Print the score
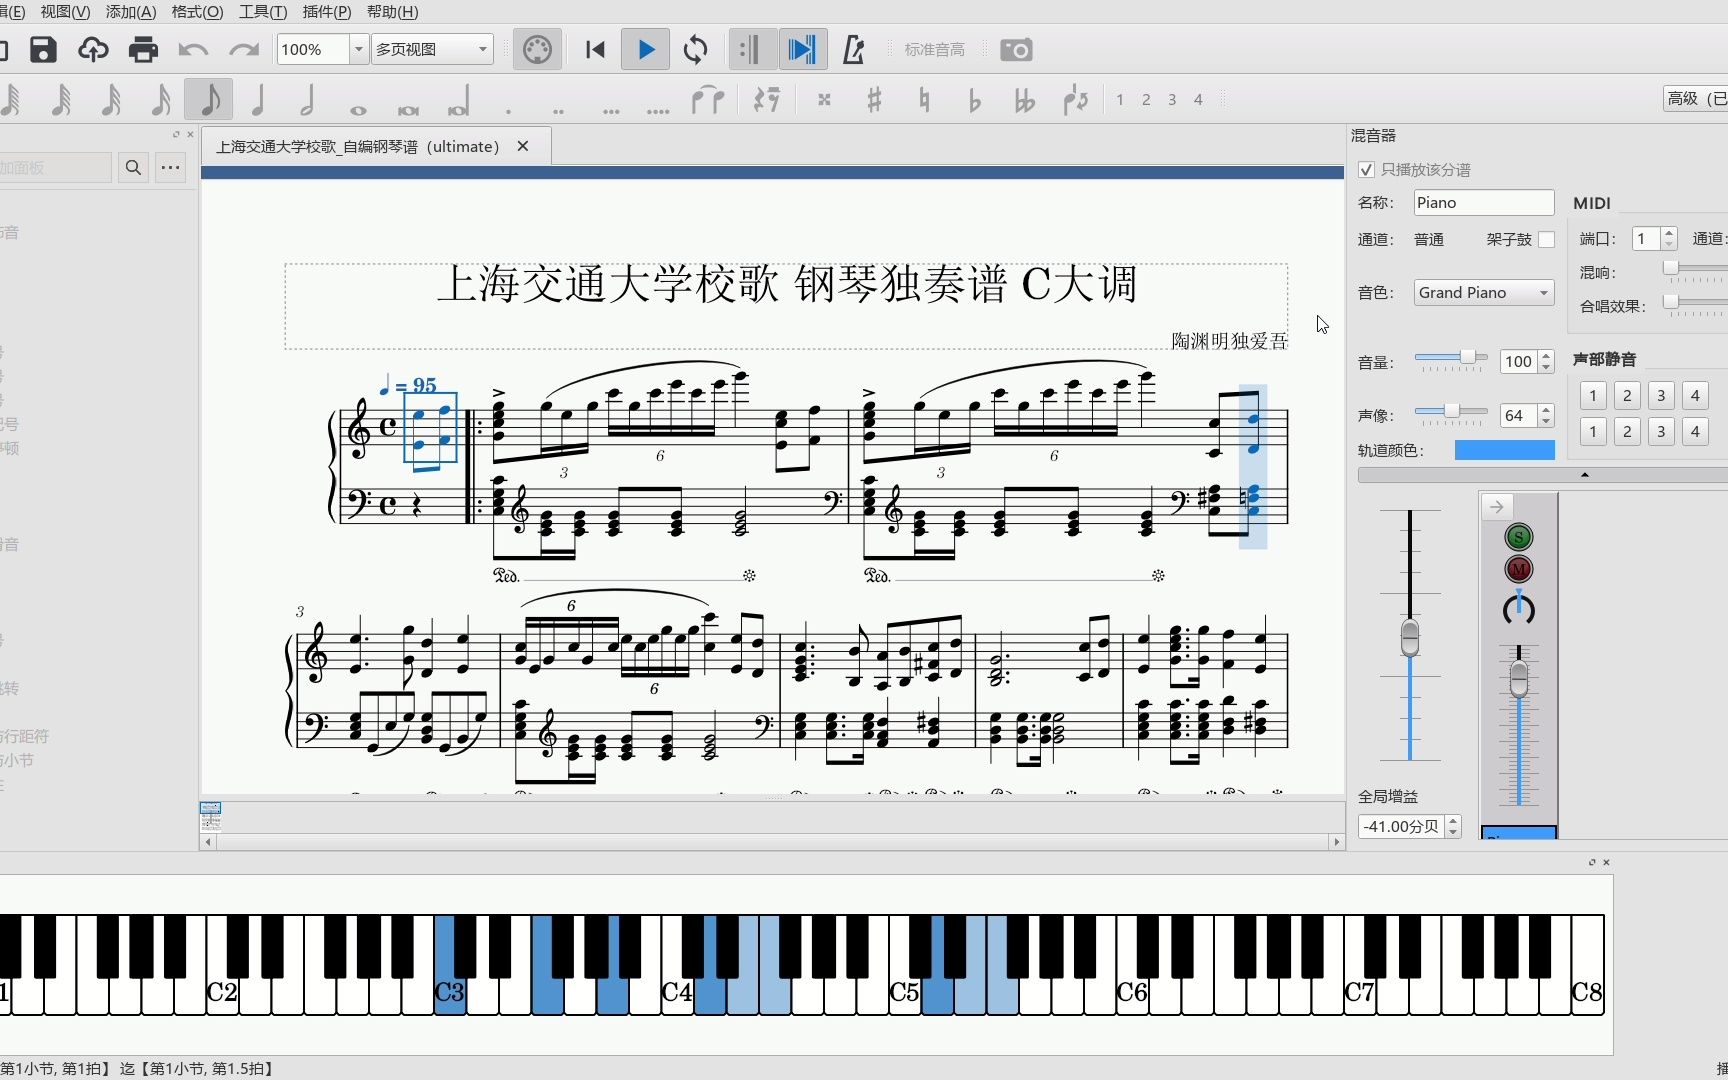This screenshot has width=1728, height=1080. pos(143,49)
